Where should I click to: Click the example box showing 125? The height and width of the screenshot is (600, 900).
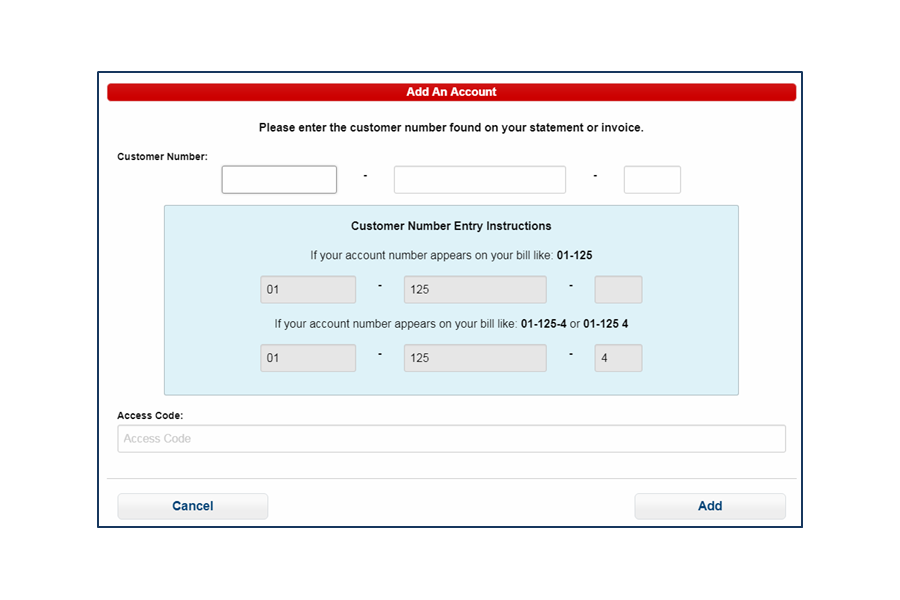point(474,289)
